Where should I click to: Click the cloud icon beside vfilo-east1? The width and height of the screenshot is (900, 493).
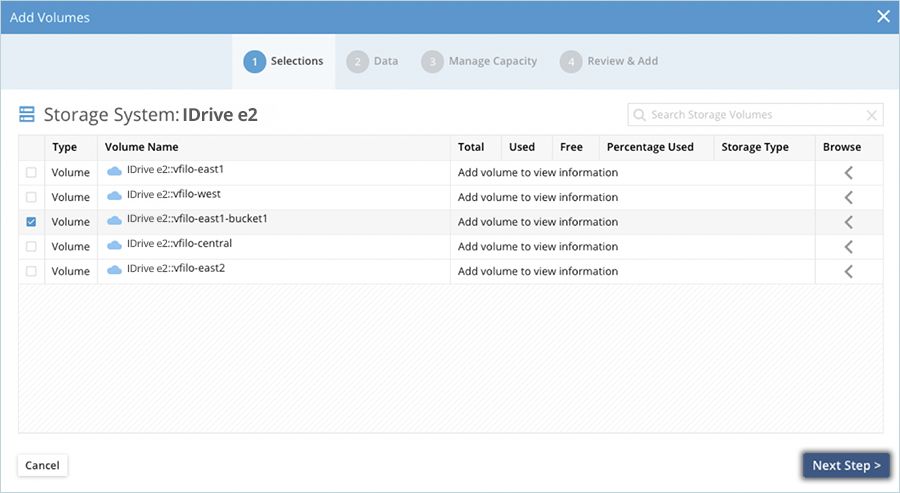[114, 171]
